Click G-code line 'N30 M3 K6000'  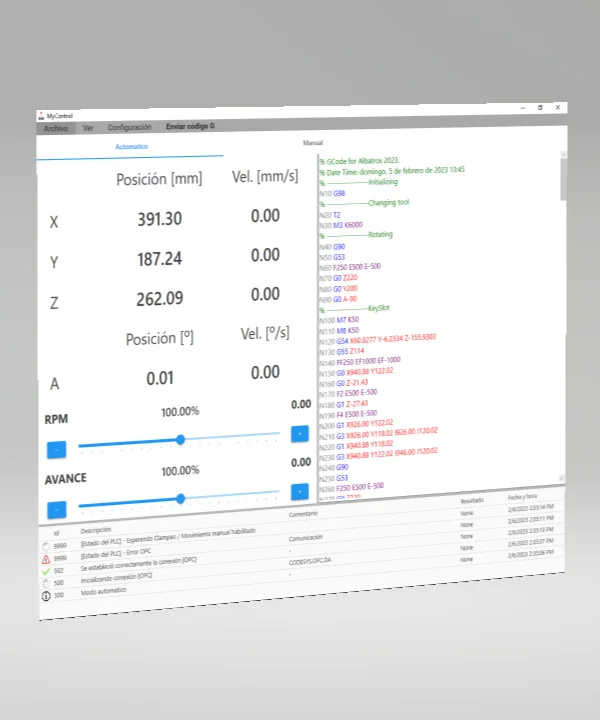341,225
